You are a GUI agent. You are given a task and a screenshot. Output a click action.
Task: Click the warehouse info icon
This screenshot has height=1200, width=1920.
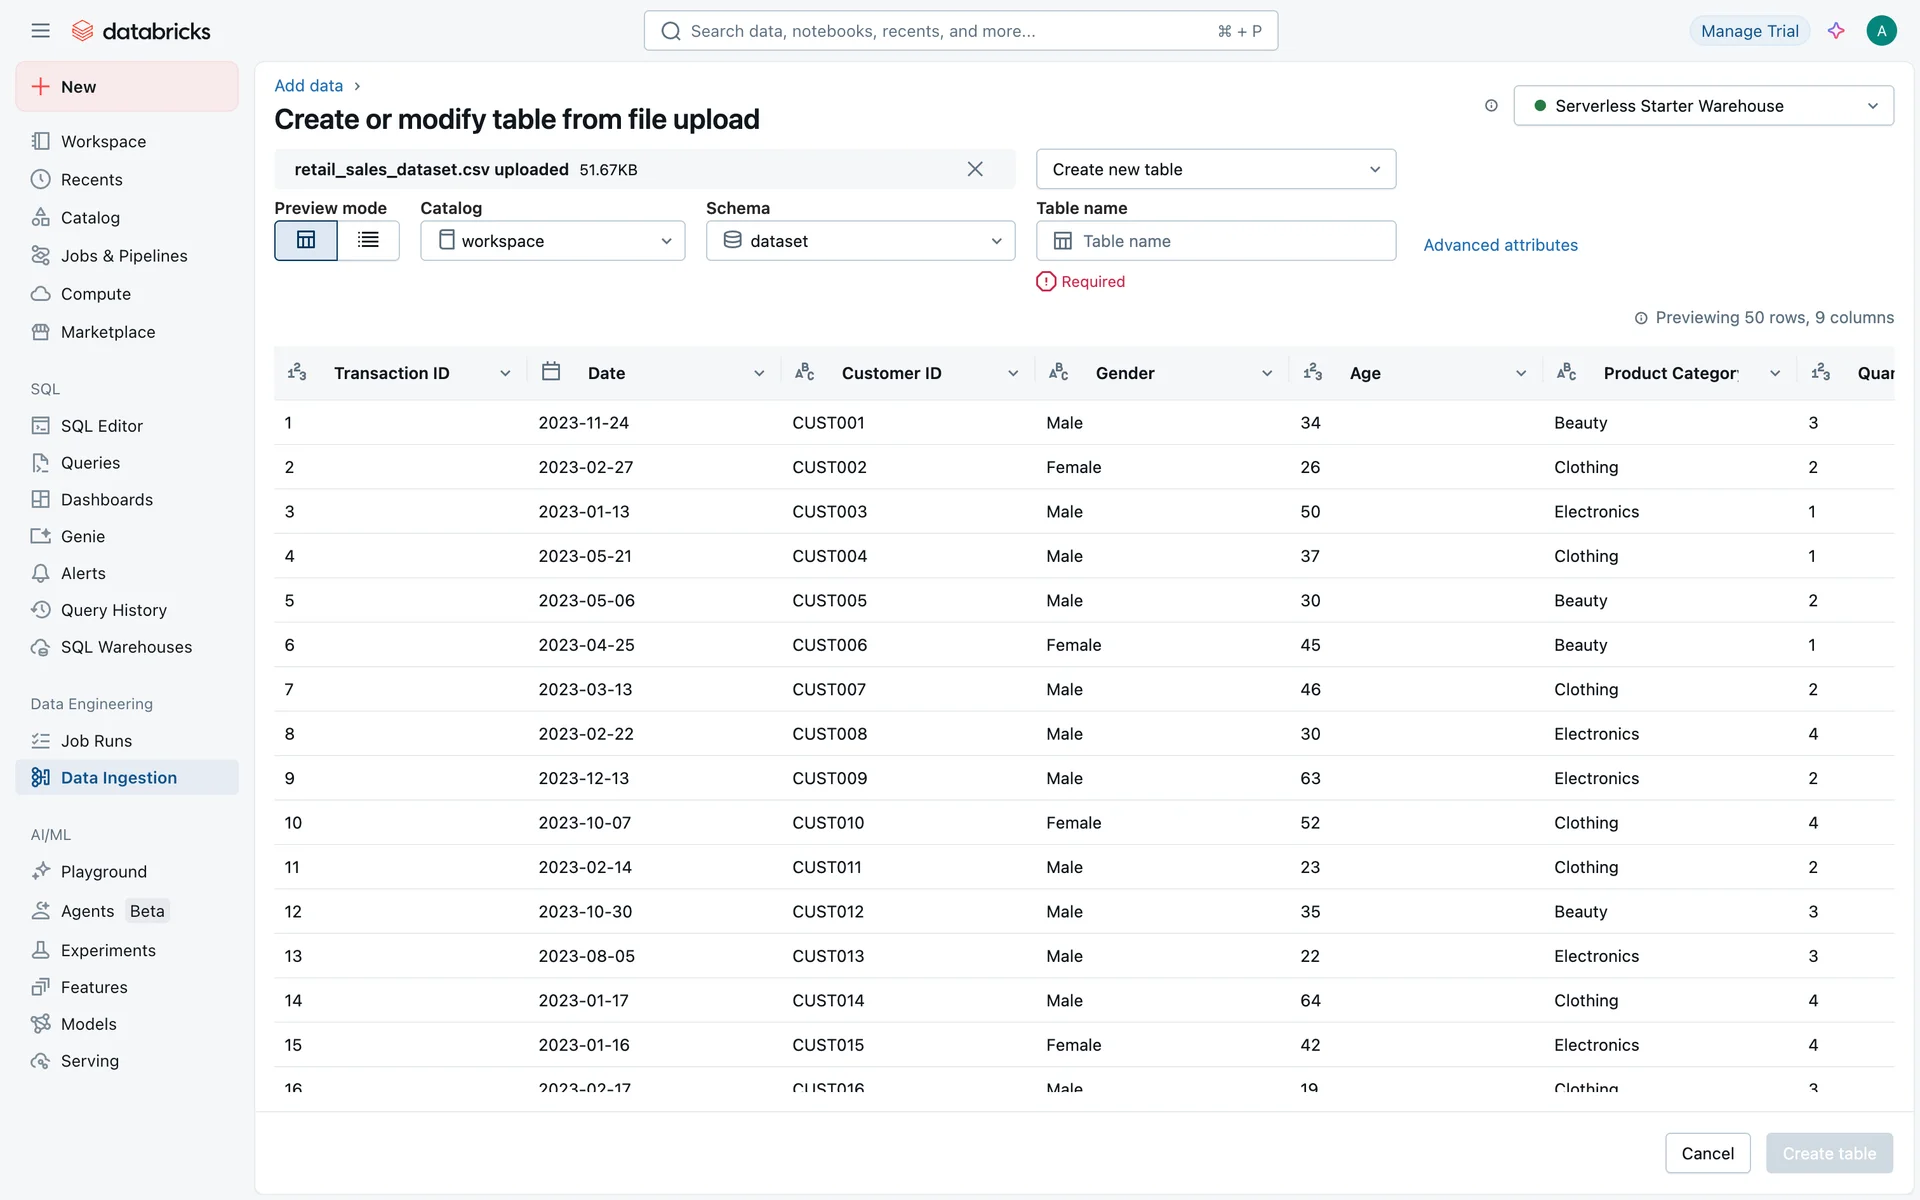pyautogui.click(x=1491, y=106)
